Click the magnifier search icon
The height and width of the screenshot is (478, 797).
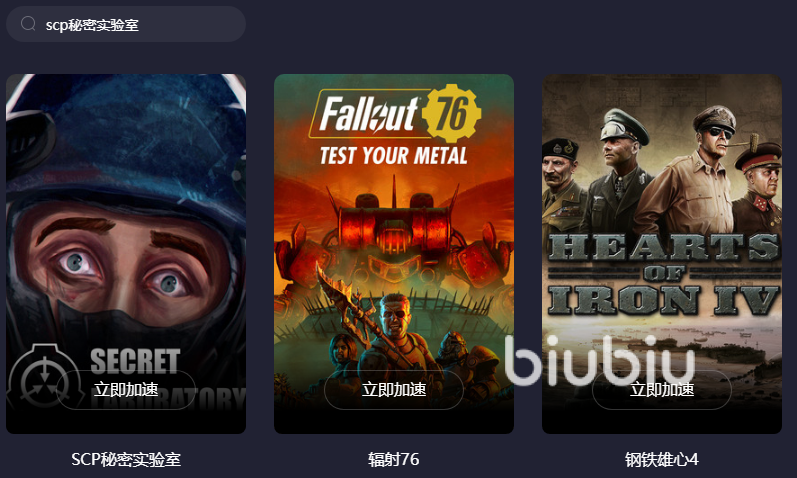[28, 23]
